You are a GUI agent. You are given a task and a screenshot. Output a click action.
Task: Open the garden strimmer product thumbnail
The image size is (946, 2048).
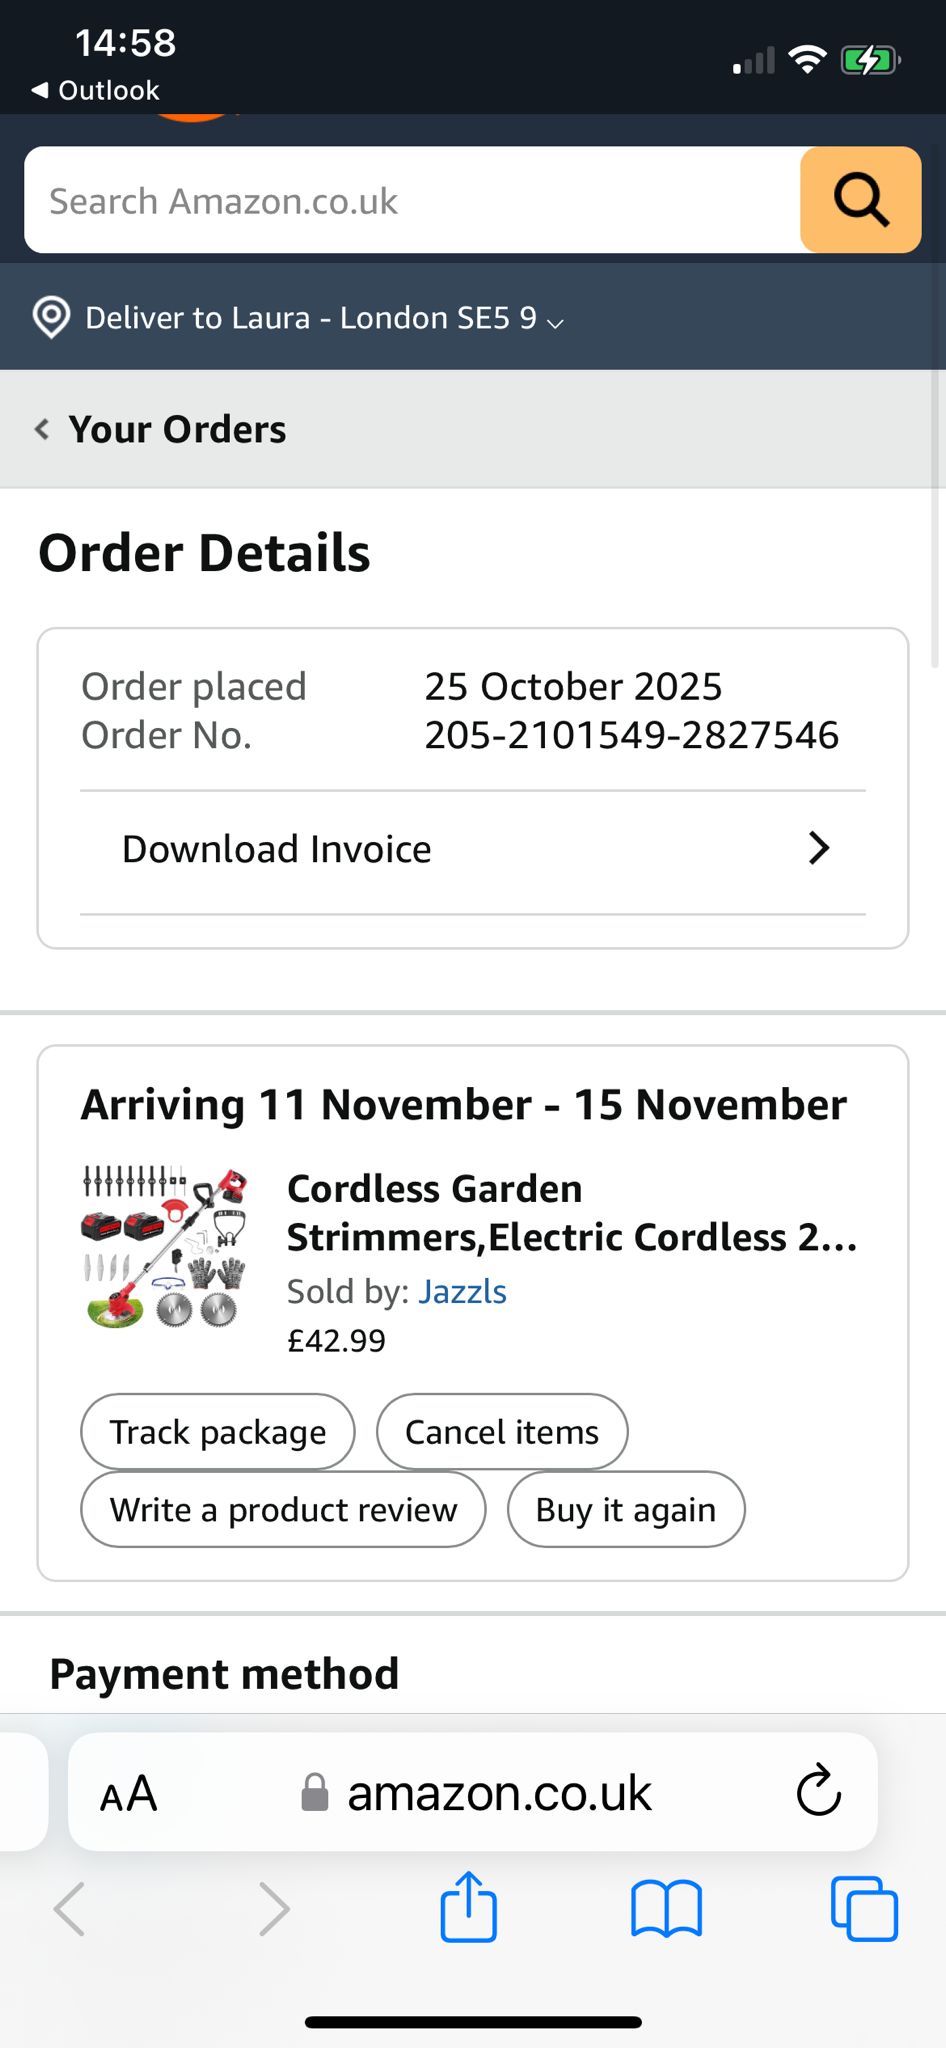[164, 1248]
